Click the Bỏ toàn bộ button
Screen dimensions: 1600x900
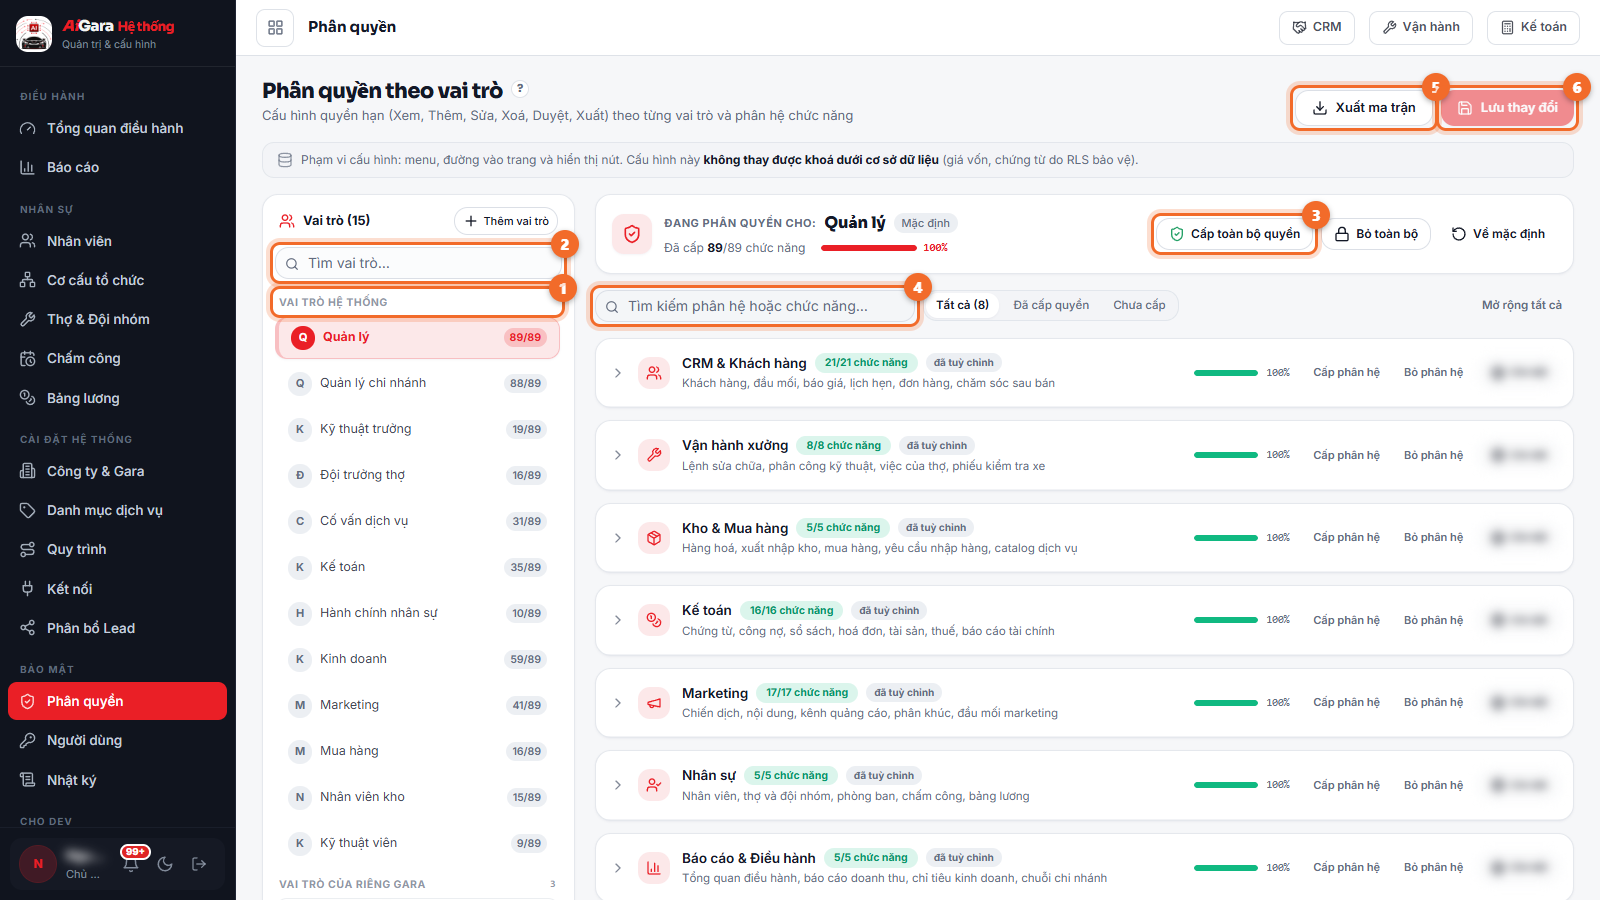pos(1377,234)
